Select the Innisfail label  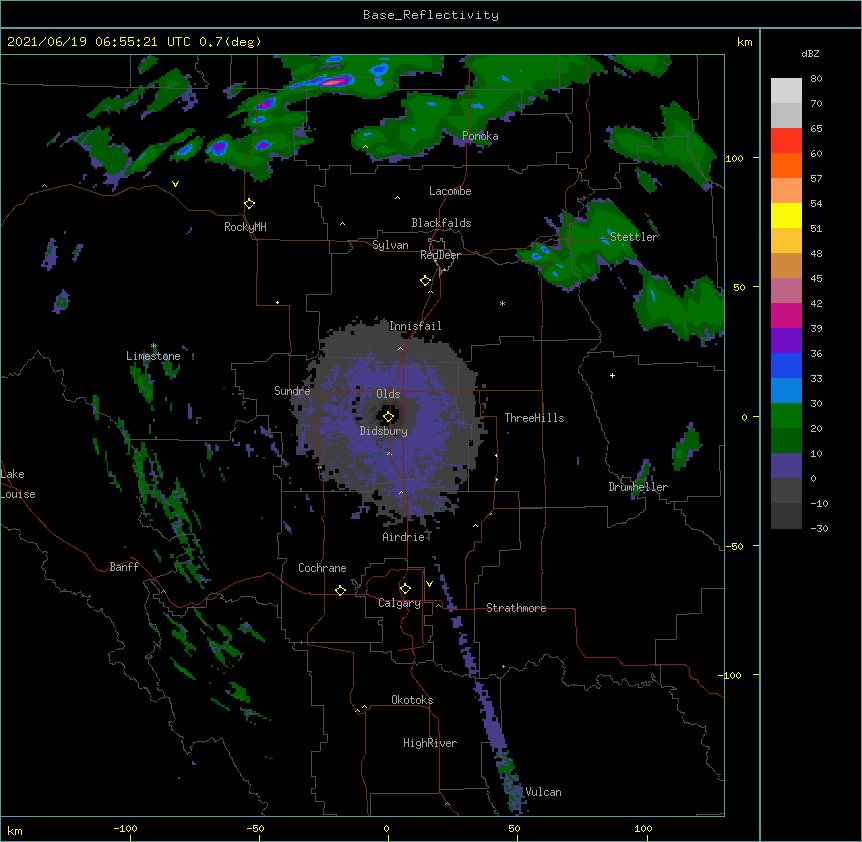pos(415,326)
